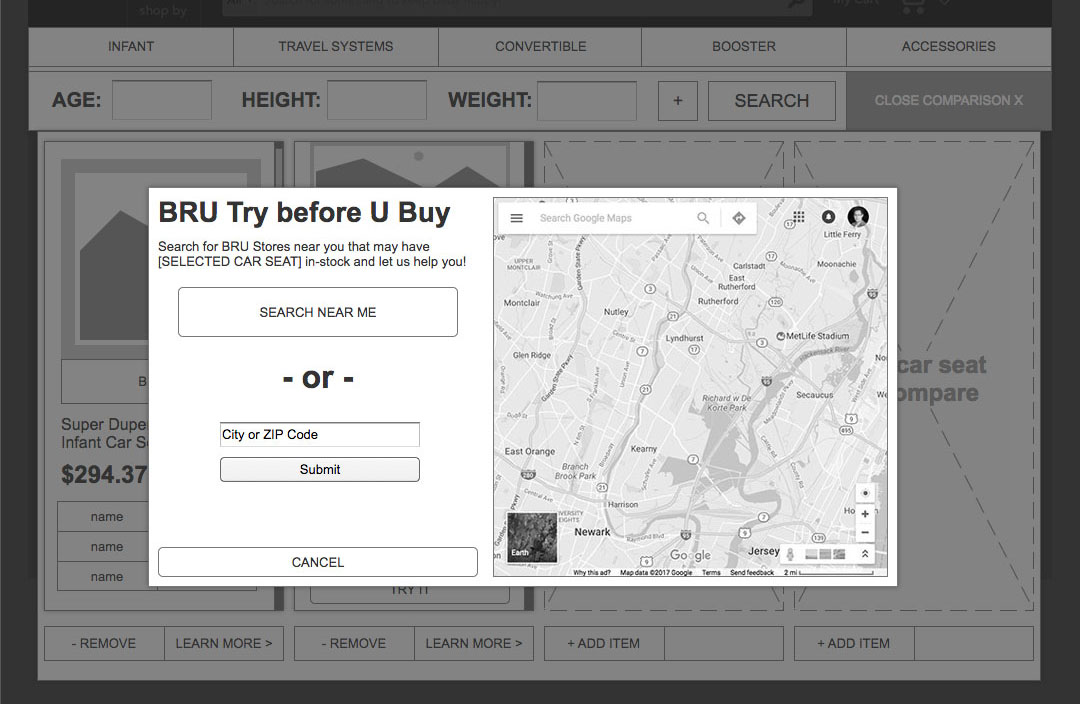Screen dimensions: 1080x704
Task: Select the Street View pegman icon
Action: click(x=790, y=554)
